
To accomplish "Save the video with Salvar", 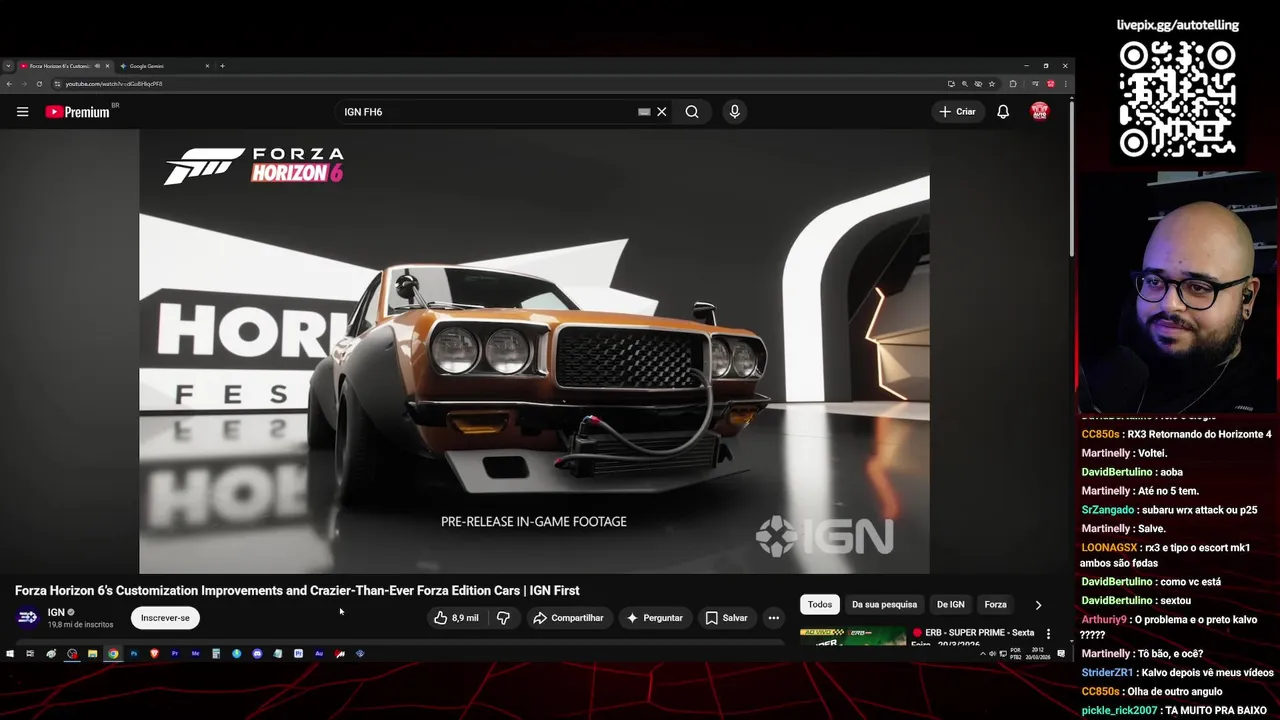I will pyautogui.click(x=726, y=618).
